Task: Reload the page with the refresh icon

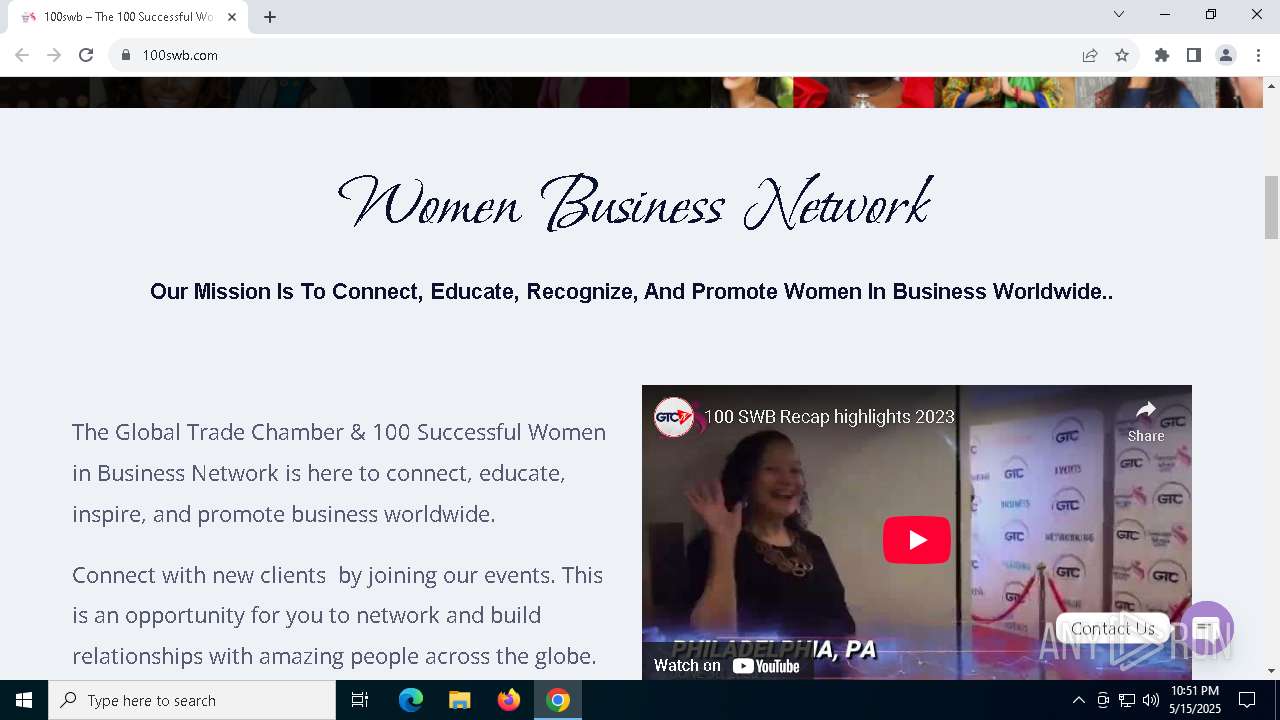Action: (86, 55)
